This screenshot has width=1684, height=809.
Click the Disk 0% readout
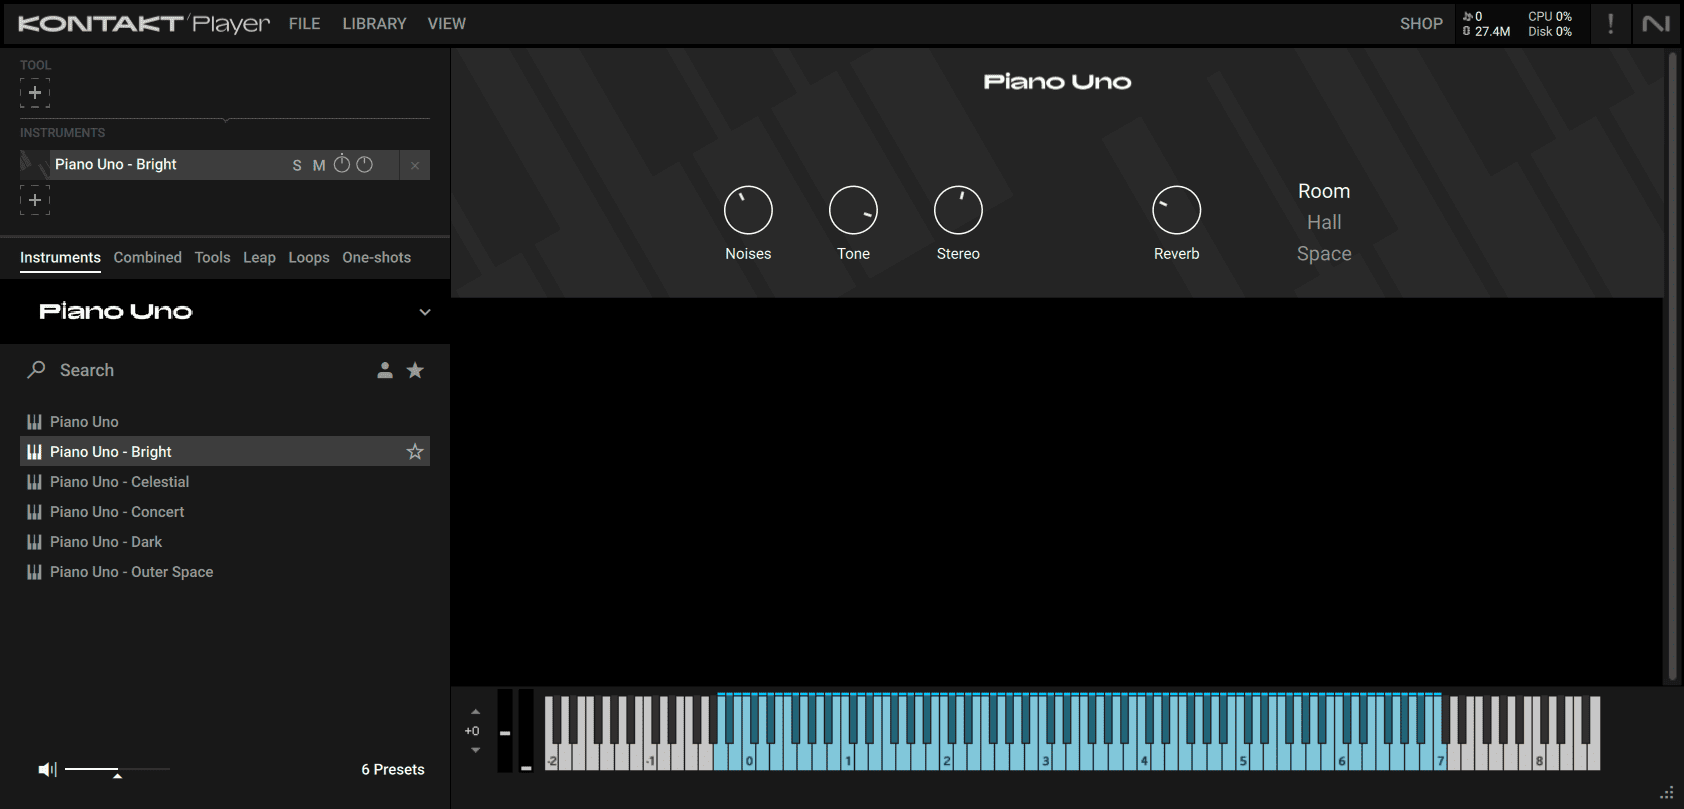coord(1550,31)
